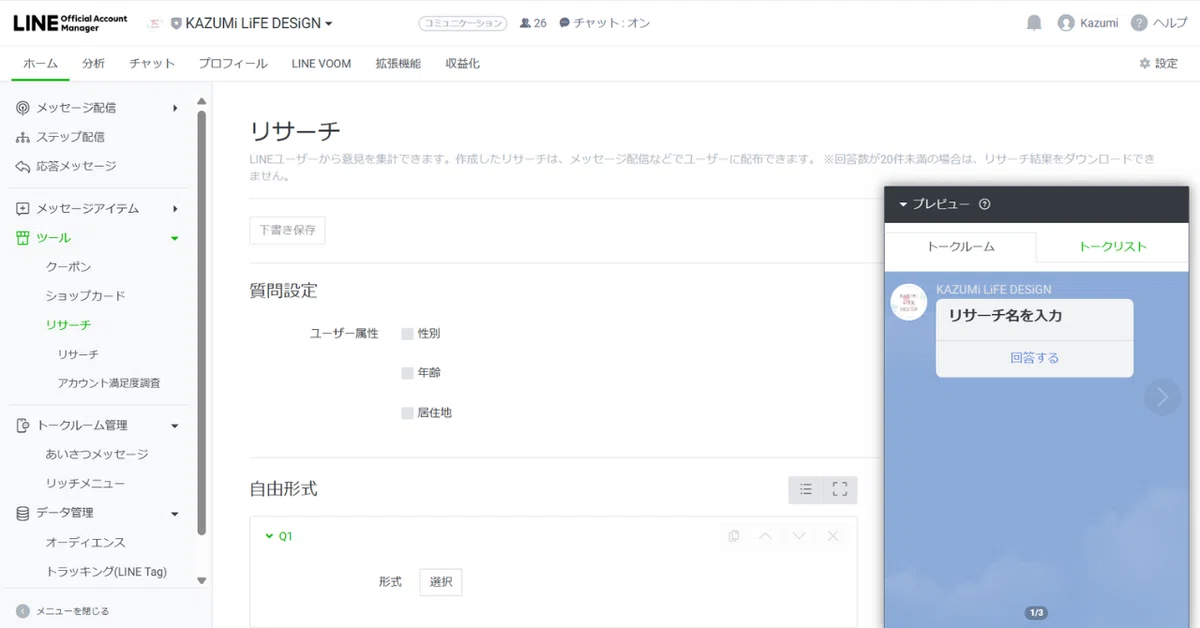Open the プロフィール tab
The image size is (1200, 628).
click(x=233, y=63)
